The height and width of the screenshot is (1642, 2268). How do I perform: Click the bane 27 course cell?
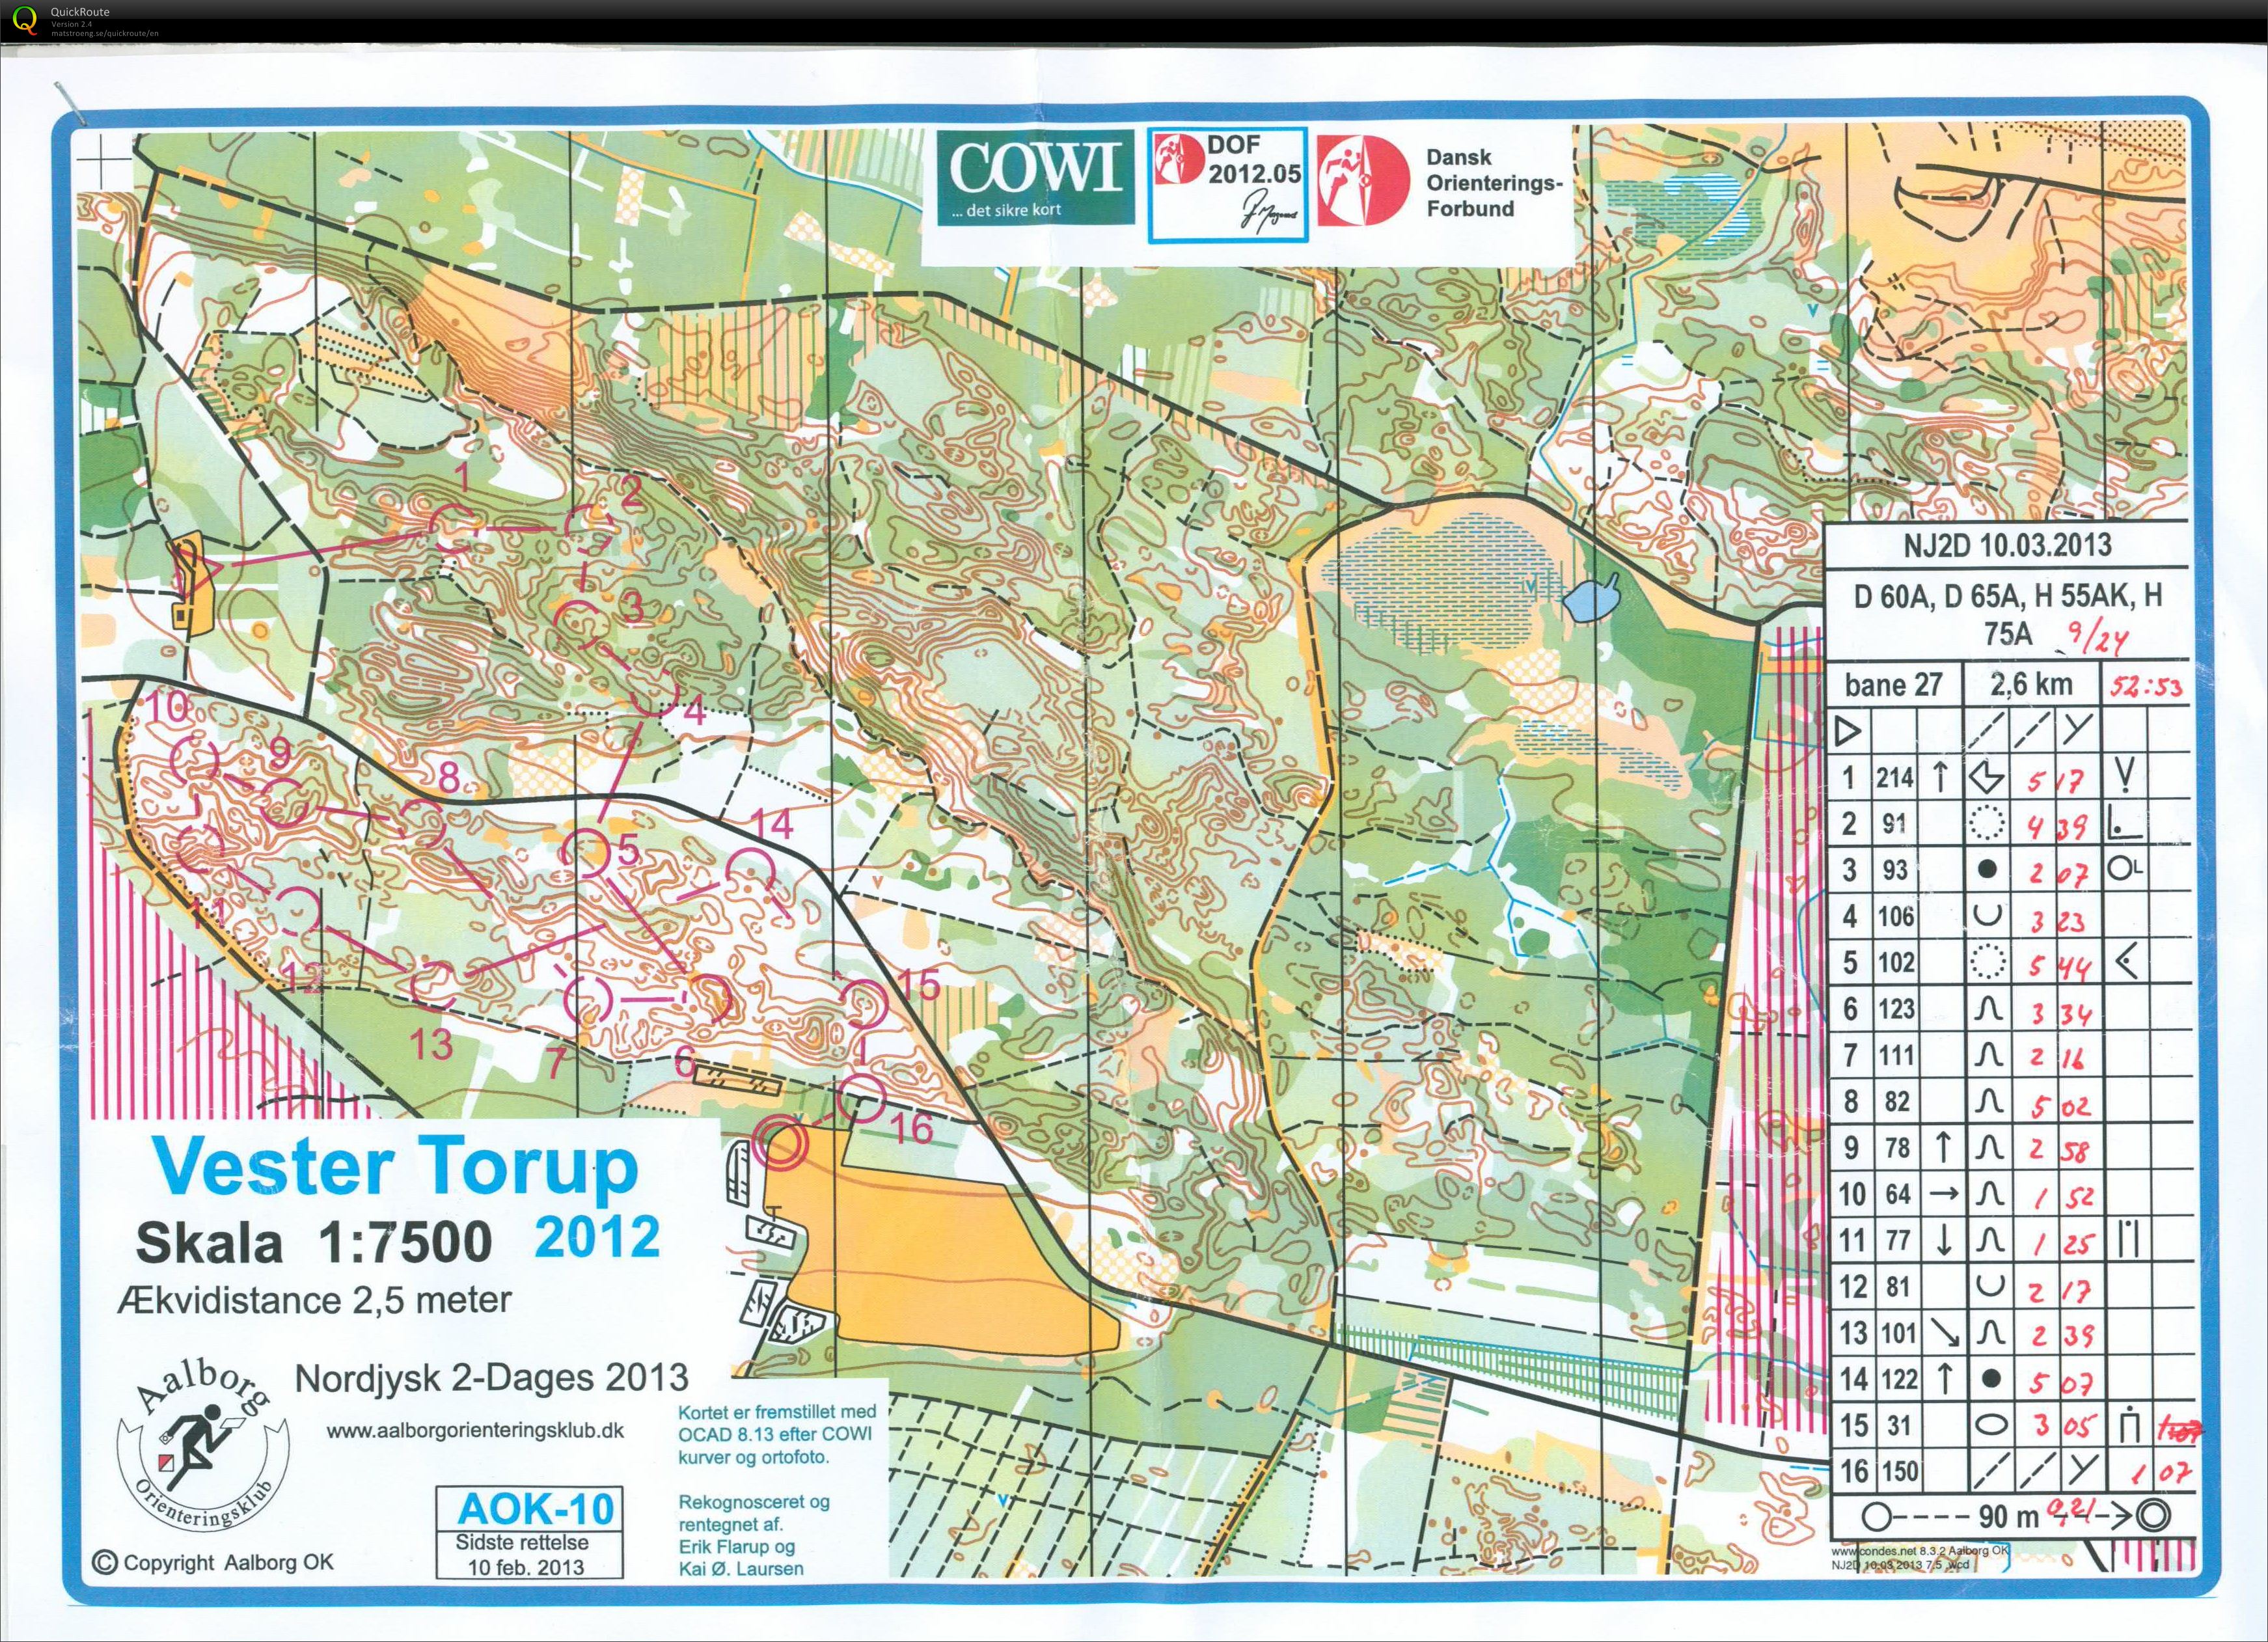point(1893,685)
